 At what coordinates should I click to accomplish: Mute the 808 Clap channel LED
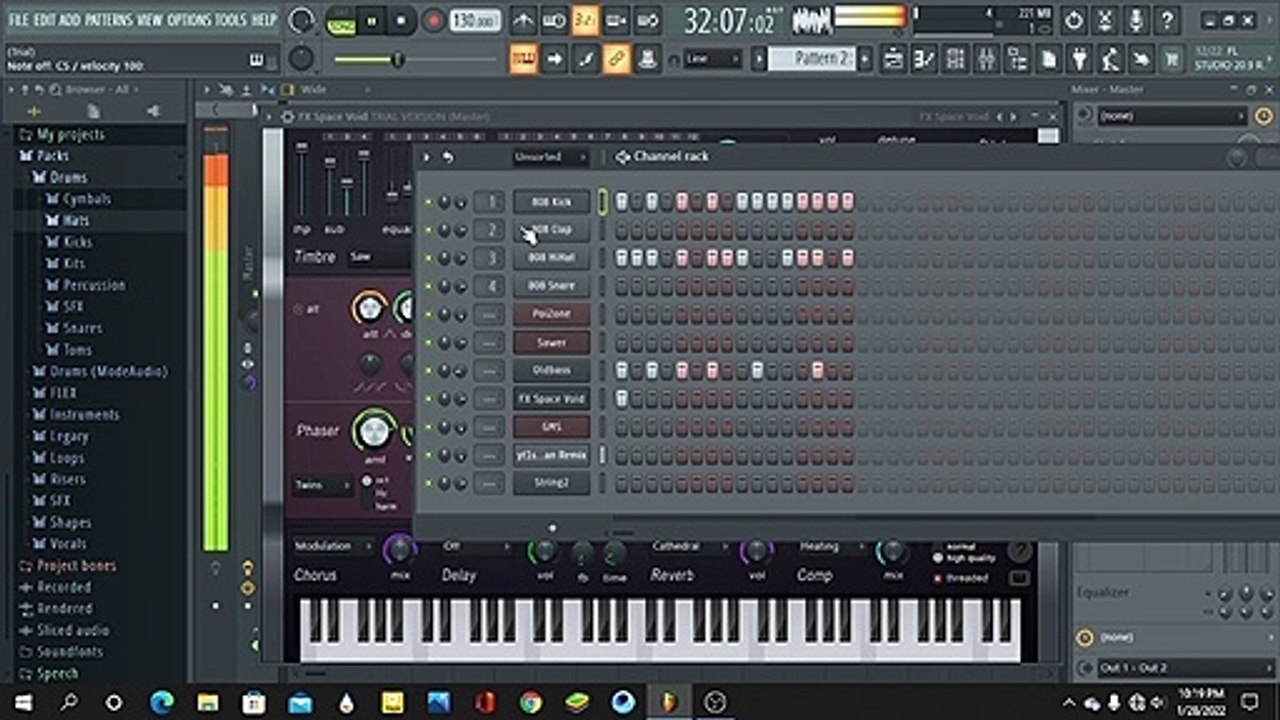(x=428, y=230)
